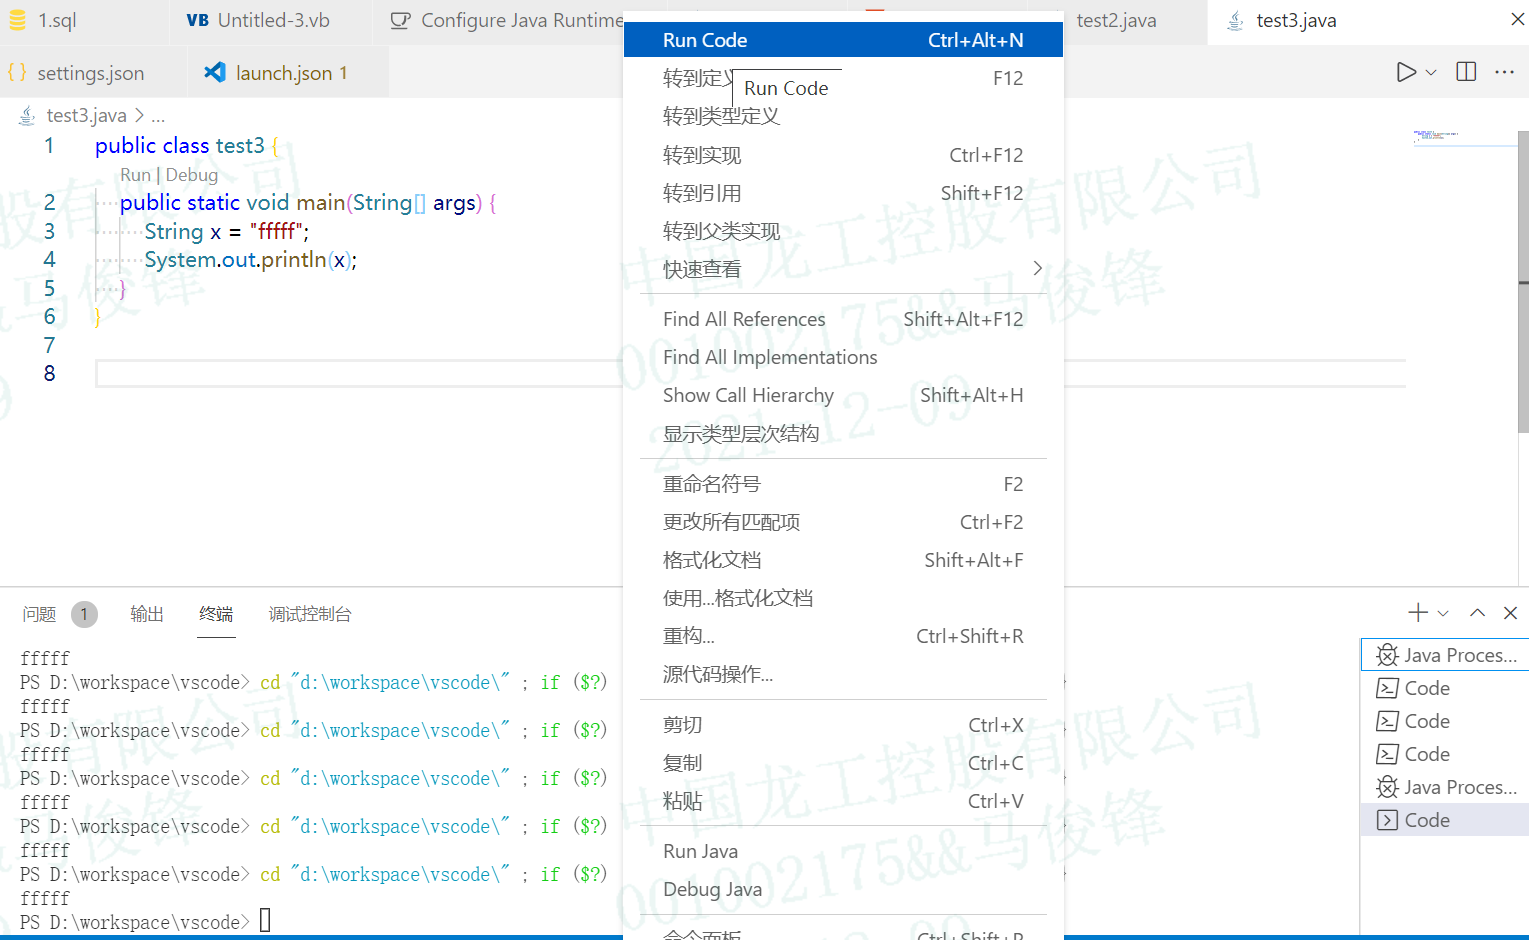1529x940 pixels.
Task: Click the editor vertical scrollbar
Action: click(1523, 282)
